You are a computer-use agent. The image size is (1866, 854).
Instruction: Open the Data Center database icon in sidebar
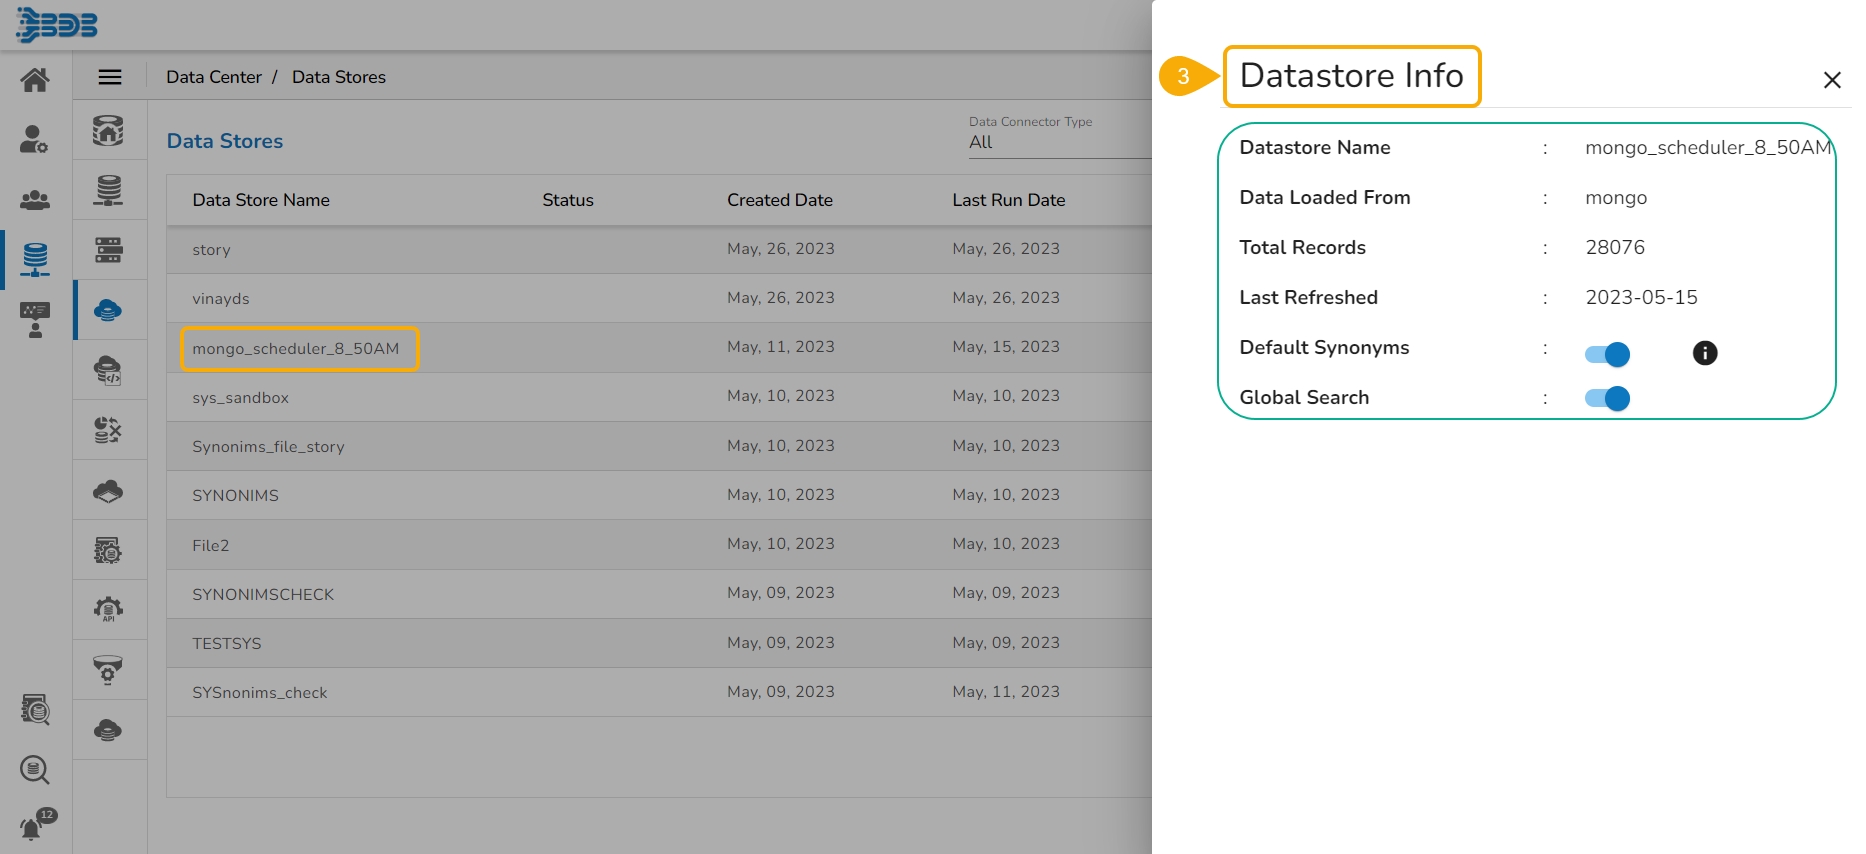tap(35, 259)
